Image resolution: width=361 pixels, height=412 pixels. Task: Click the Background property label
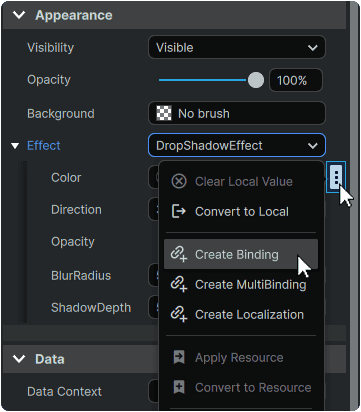(x=61, y=114)
